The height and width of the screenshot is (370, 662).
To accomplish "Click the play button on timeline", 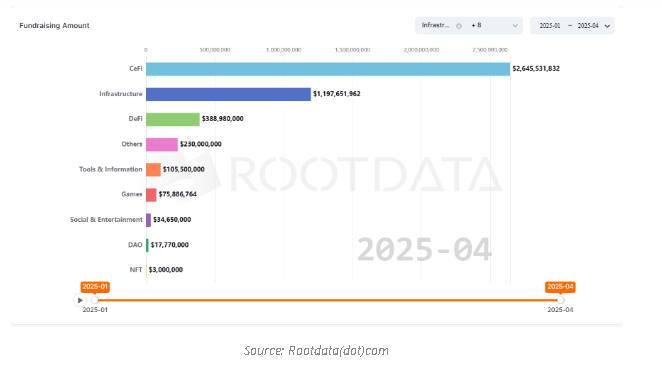I will [80, 300].
